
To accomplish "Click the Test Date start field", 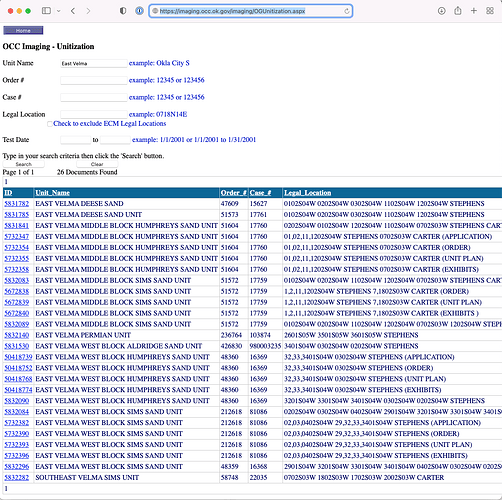I will [75, 140].
